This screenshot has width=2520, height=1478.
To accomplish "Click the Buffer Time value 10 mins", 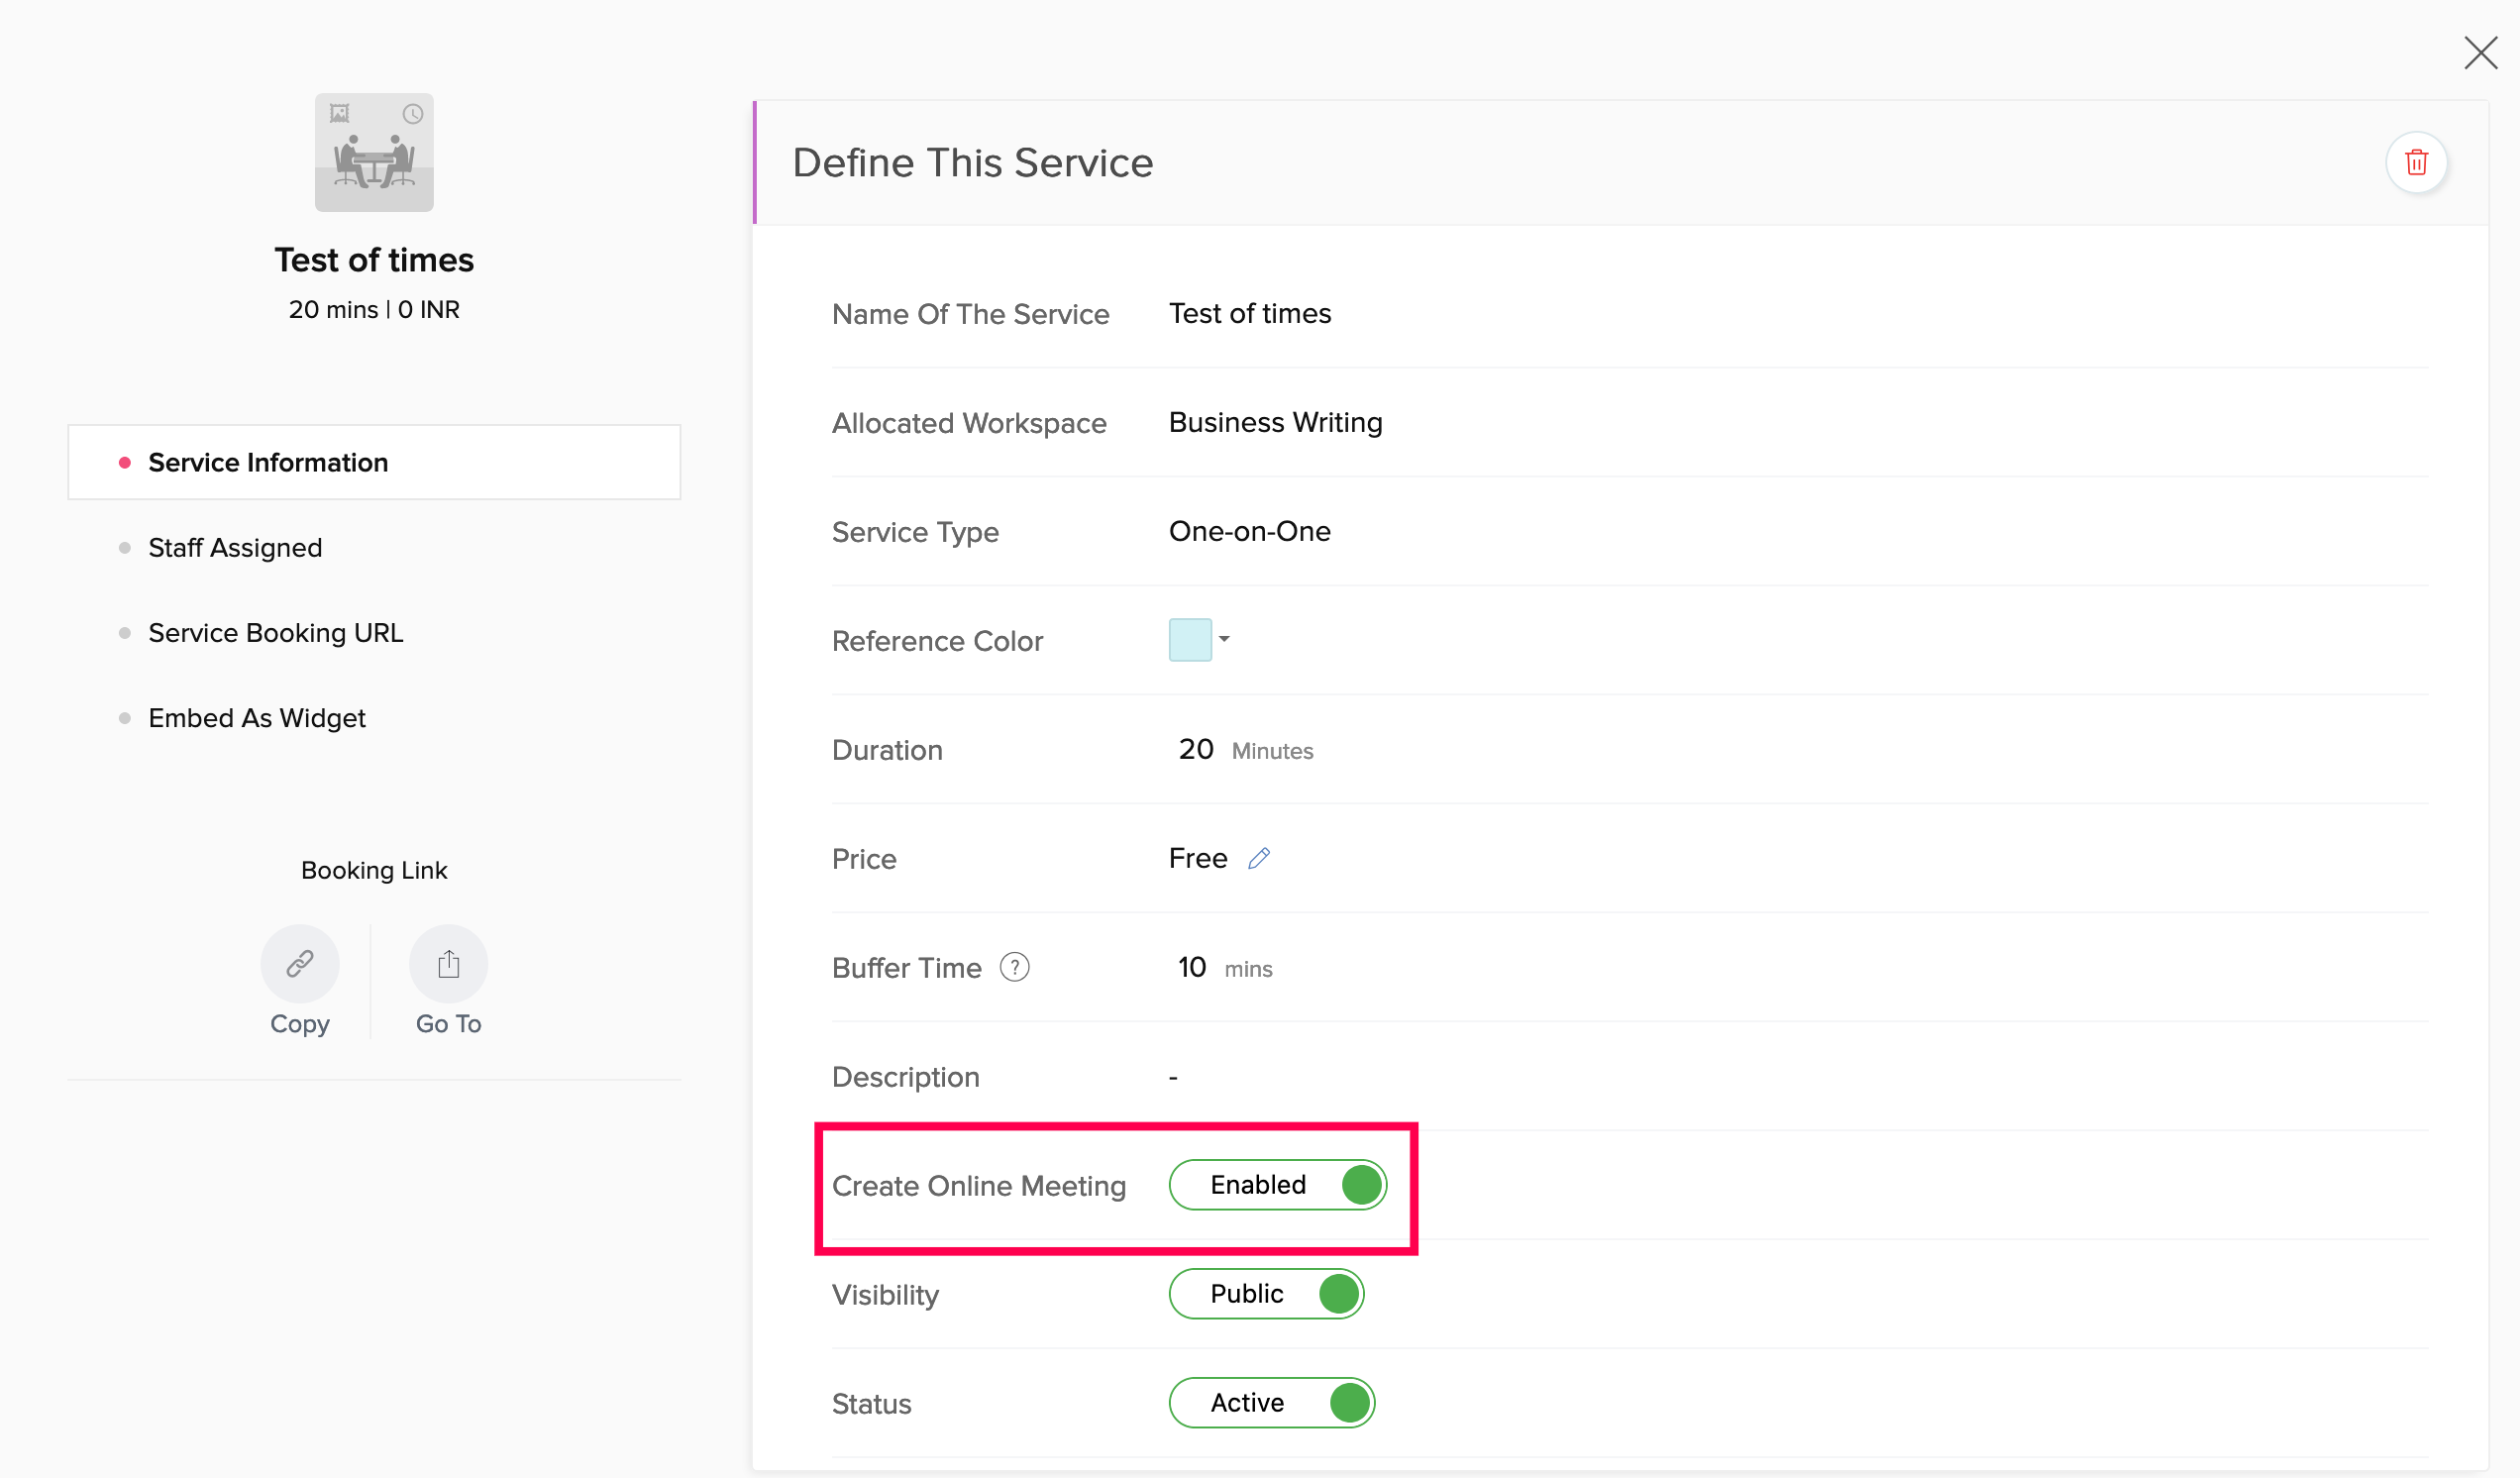I will (1192, 967).
